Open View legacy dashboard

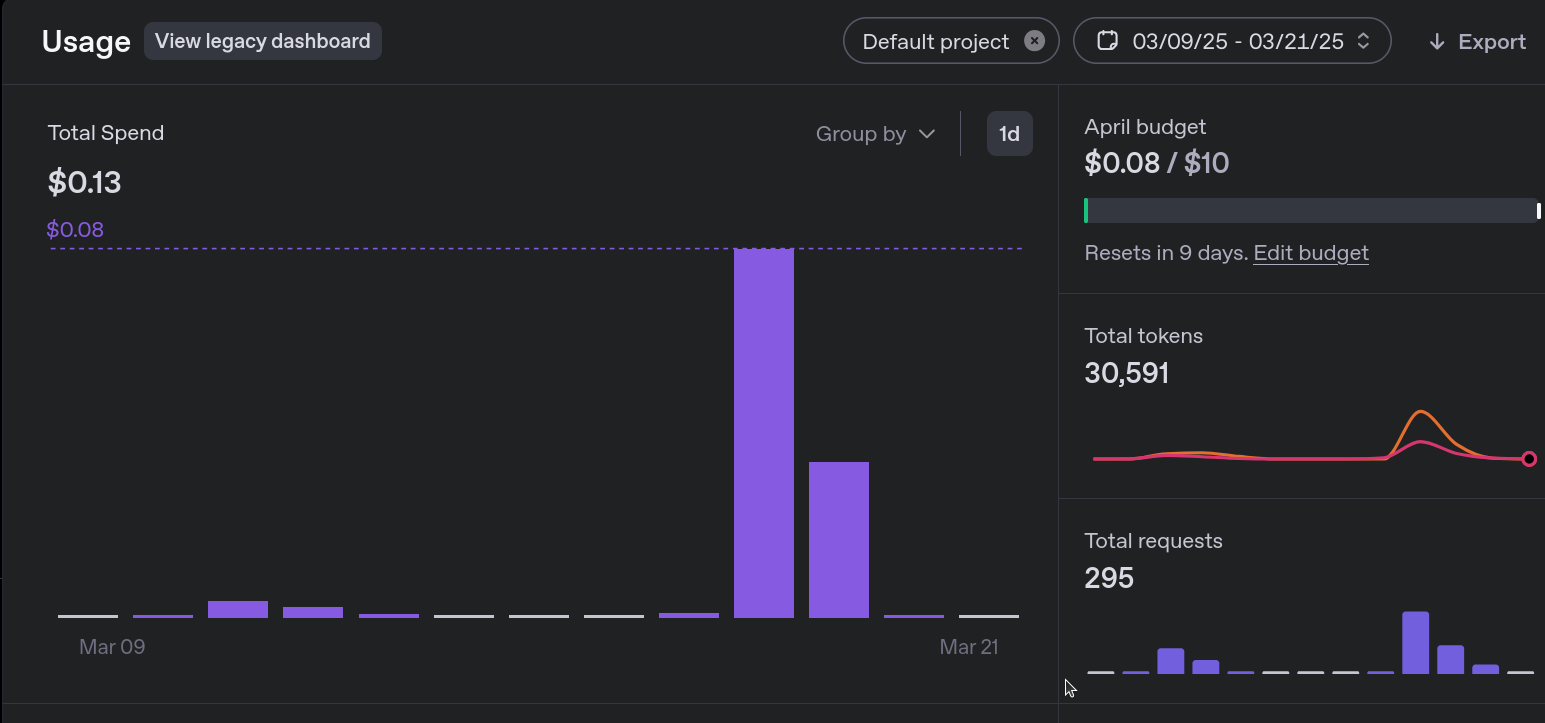point(262,41)
